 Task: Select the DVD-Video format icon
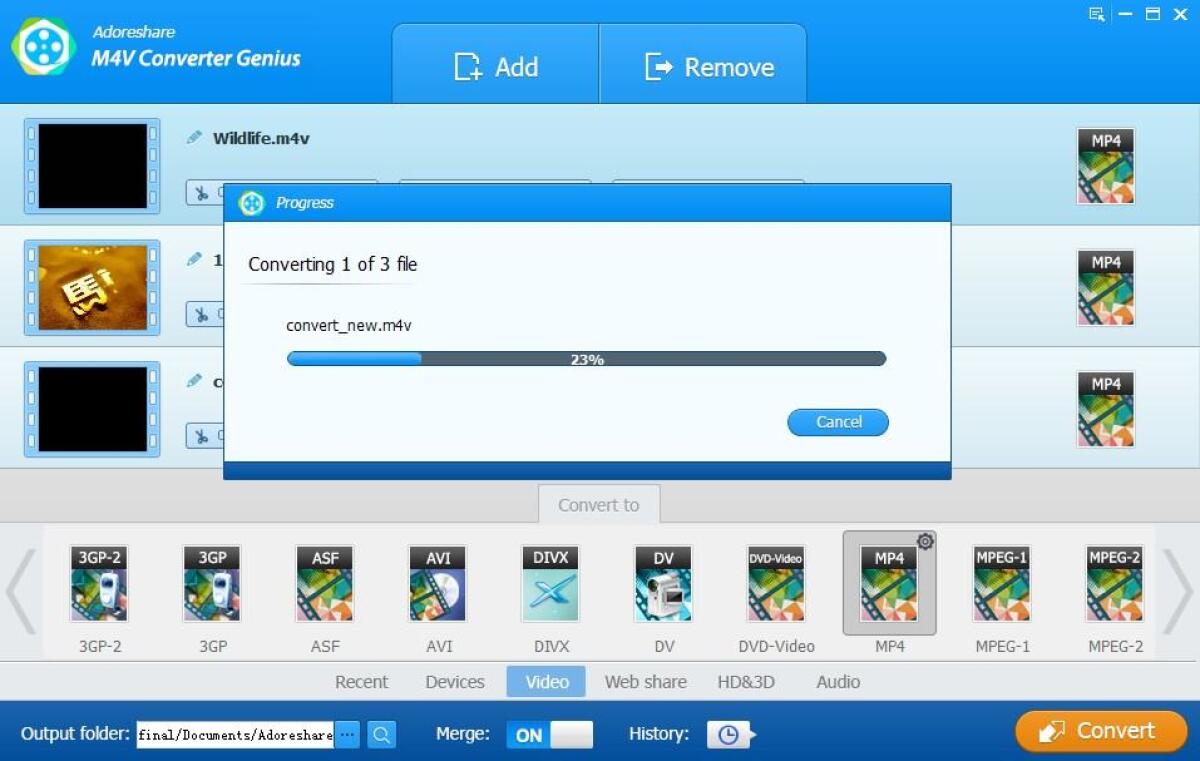(x=776, y=583)
